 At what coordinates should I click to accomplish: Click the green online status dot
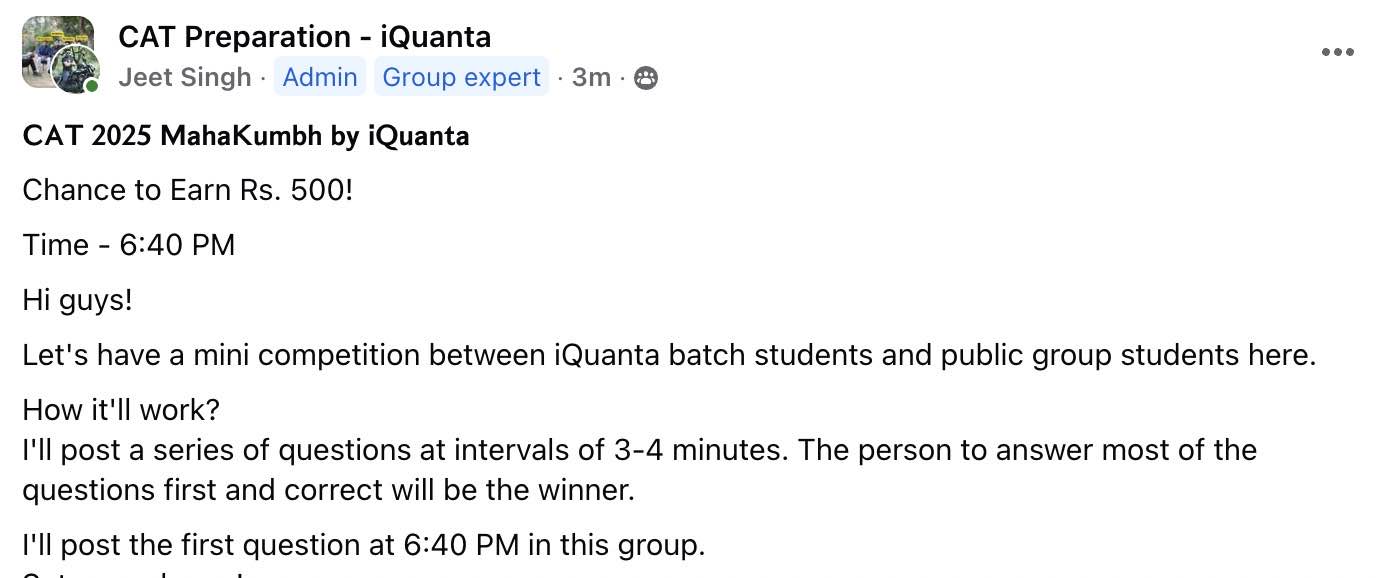click(92, 86)
